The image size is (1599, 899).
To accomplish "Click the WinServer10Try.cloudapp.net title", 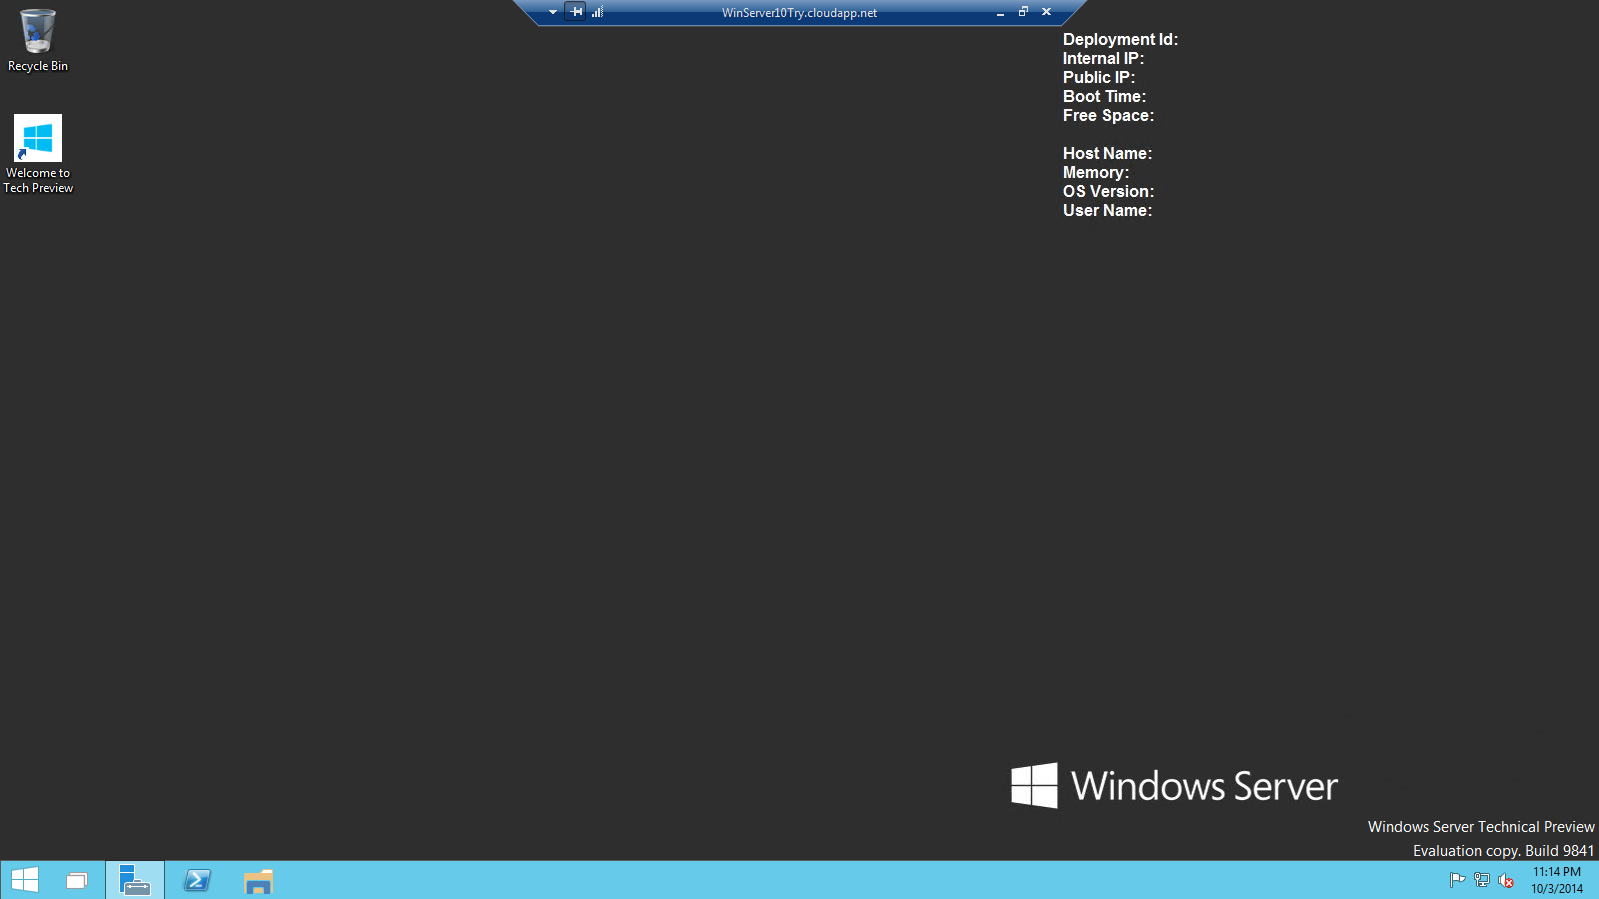I will [799, 13].
